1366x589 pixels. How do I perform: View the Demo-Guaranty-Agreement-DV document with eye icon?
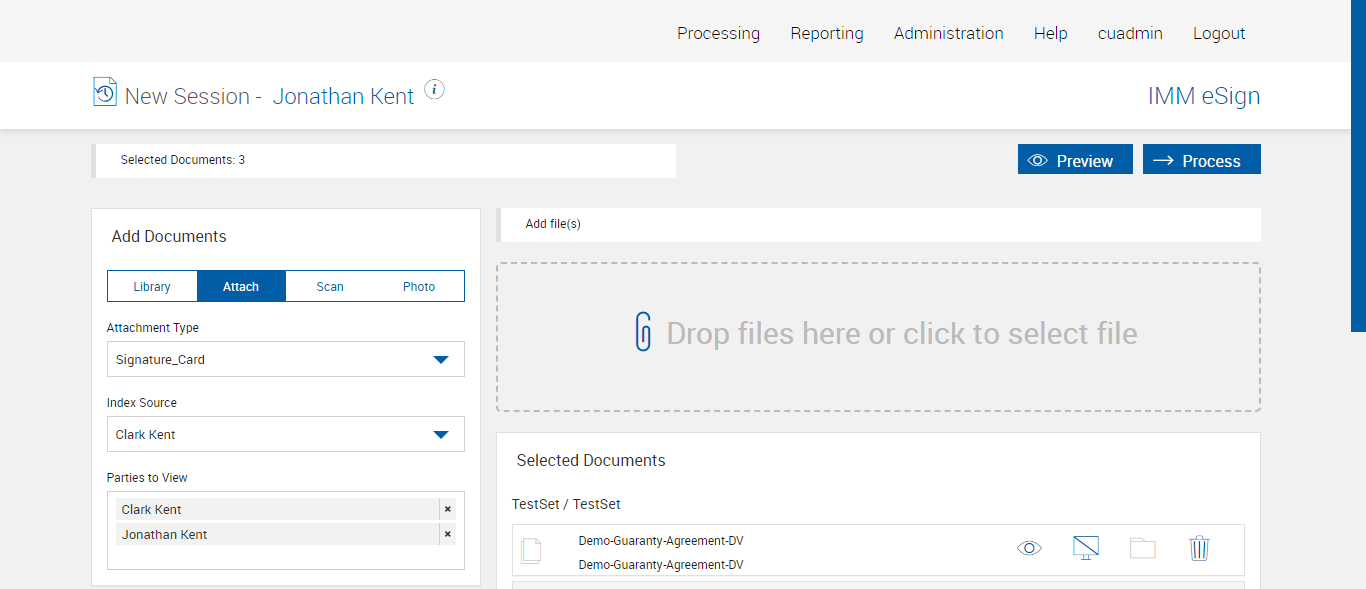pos(1029,548)
